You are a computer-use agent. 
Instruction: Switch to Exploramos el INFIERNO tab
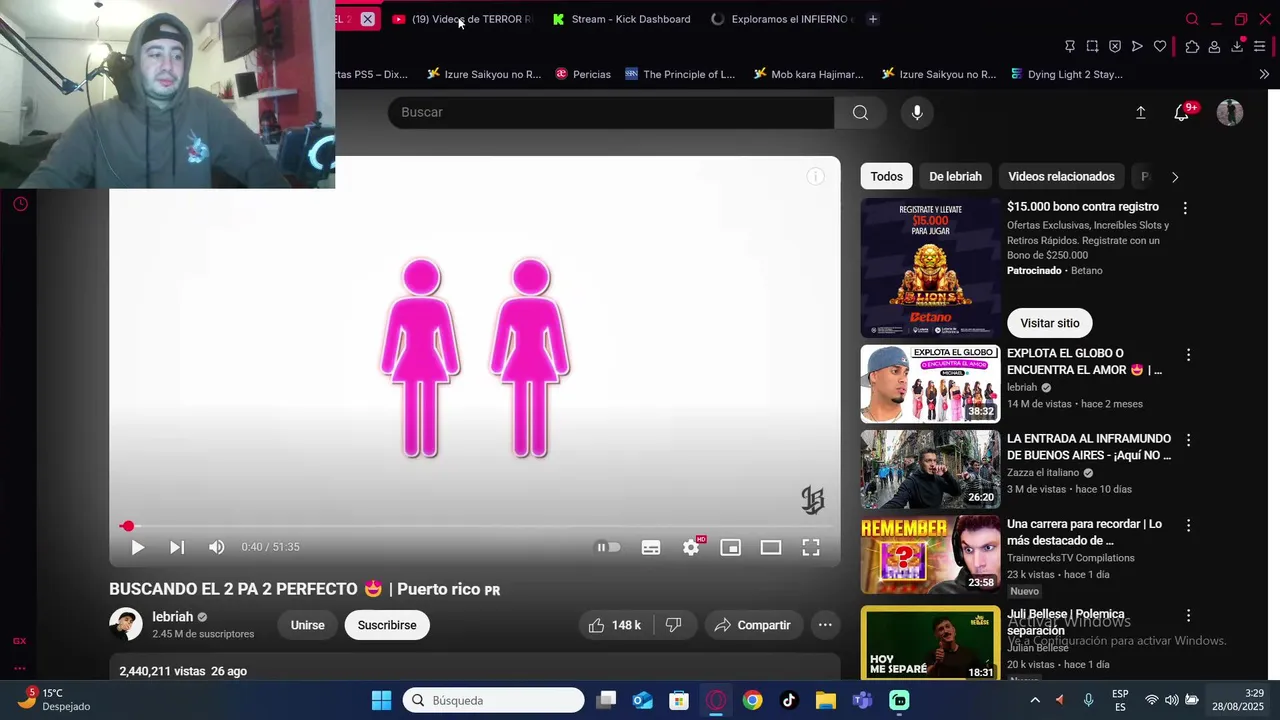[x=781, y=19]
